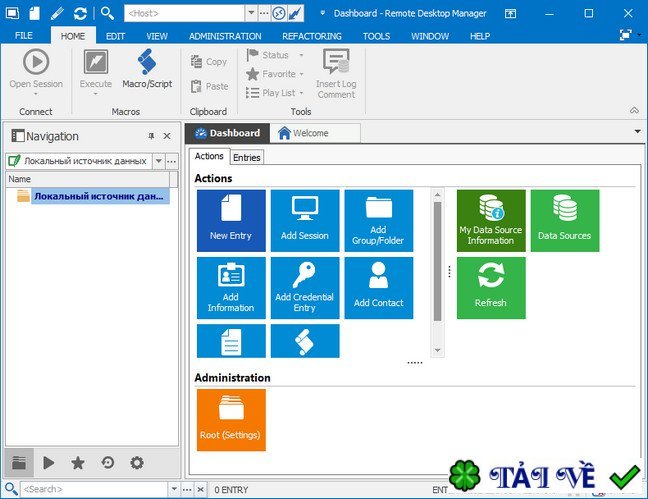648x499 pixels.
Task: Expand the data source dropdown
Action: point(158,161)
